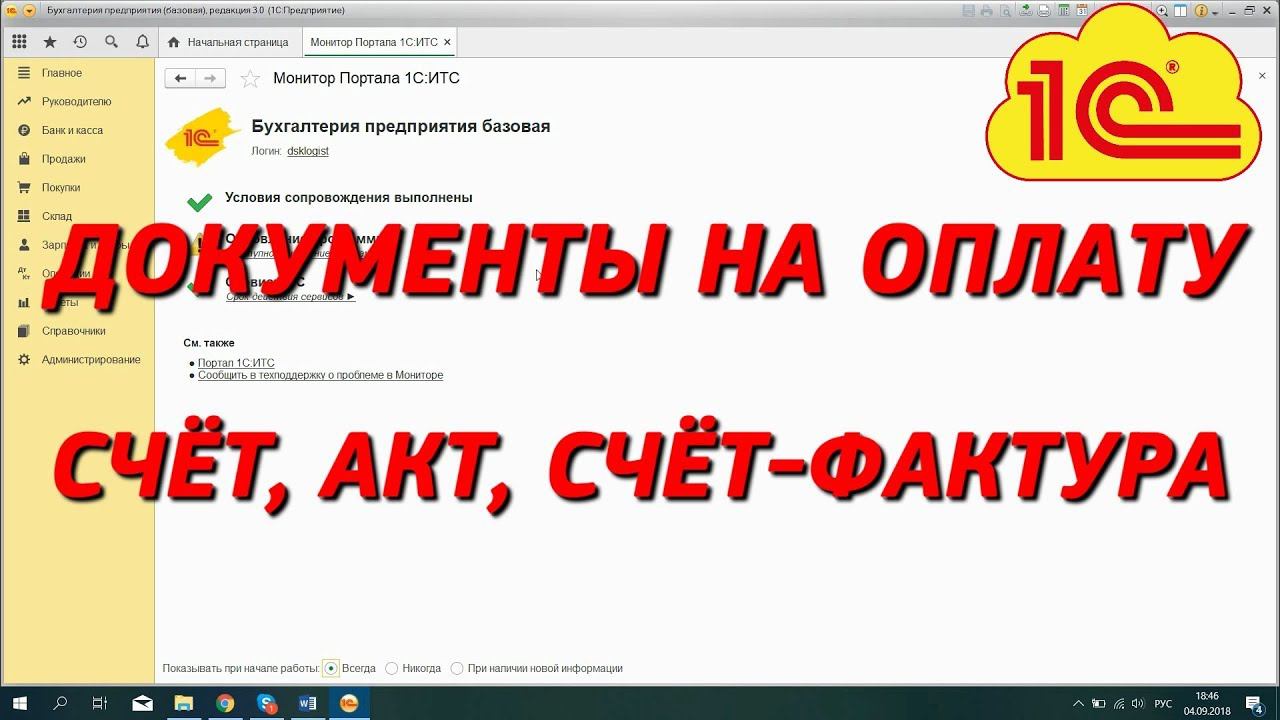Image resolution: width=1280 pixels, height=720 pixels.
Task: Navigate back with the left arrow
Action: (x=180, y=78)
